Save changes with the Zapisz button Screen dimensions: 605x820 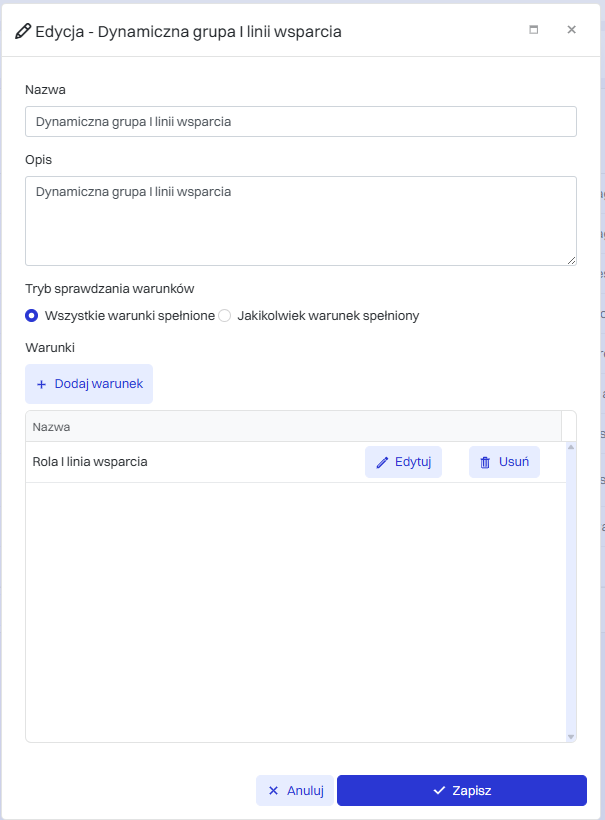(462, 790)
